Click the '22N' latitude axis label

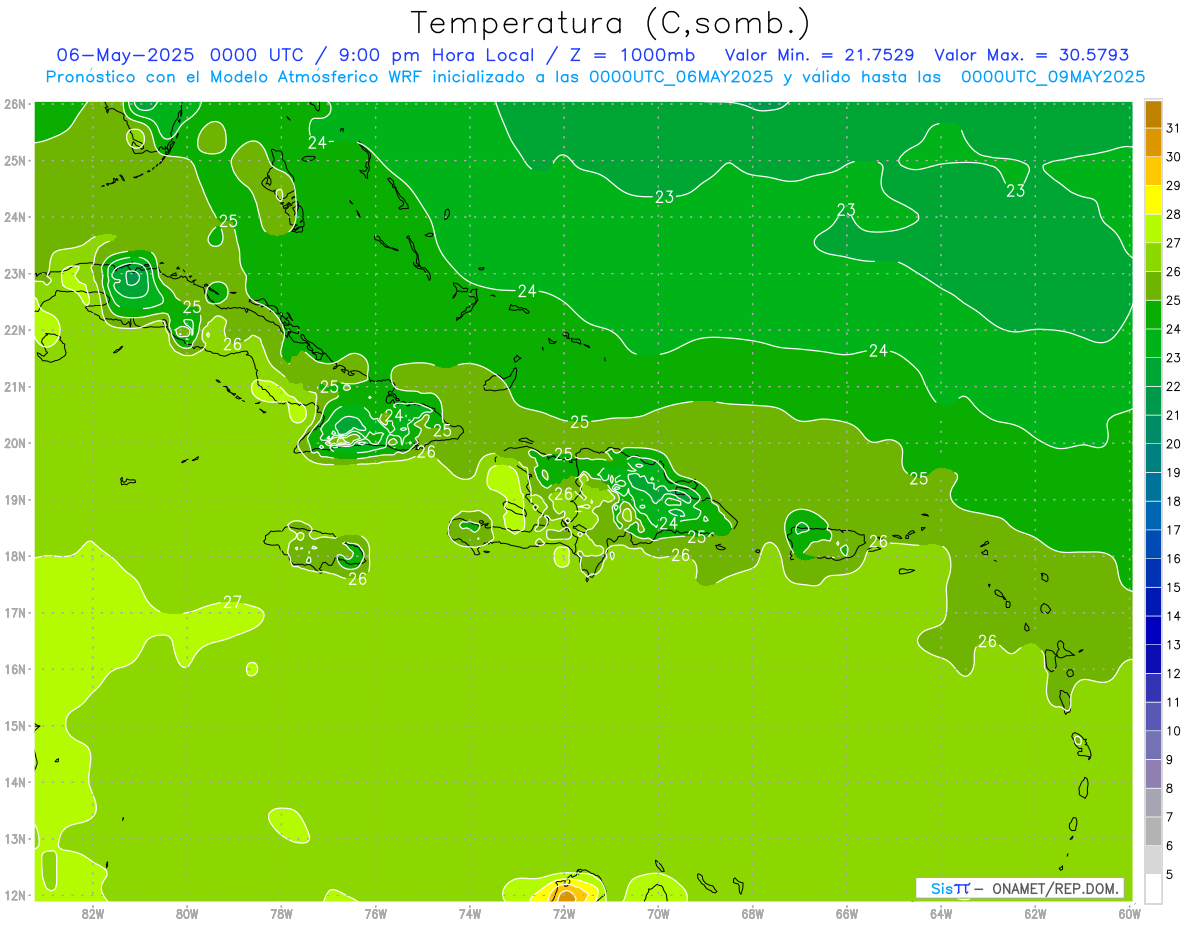click(14, 330)
